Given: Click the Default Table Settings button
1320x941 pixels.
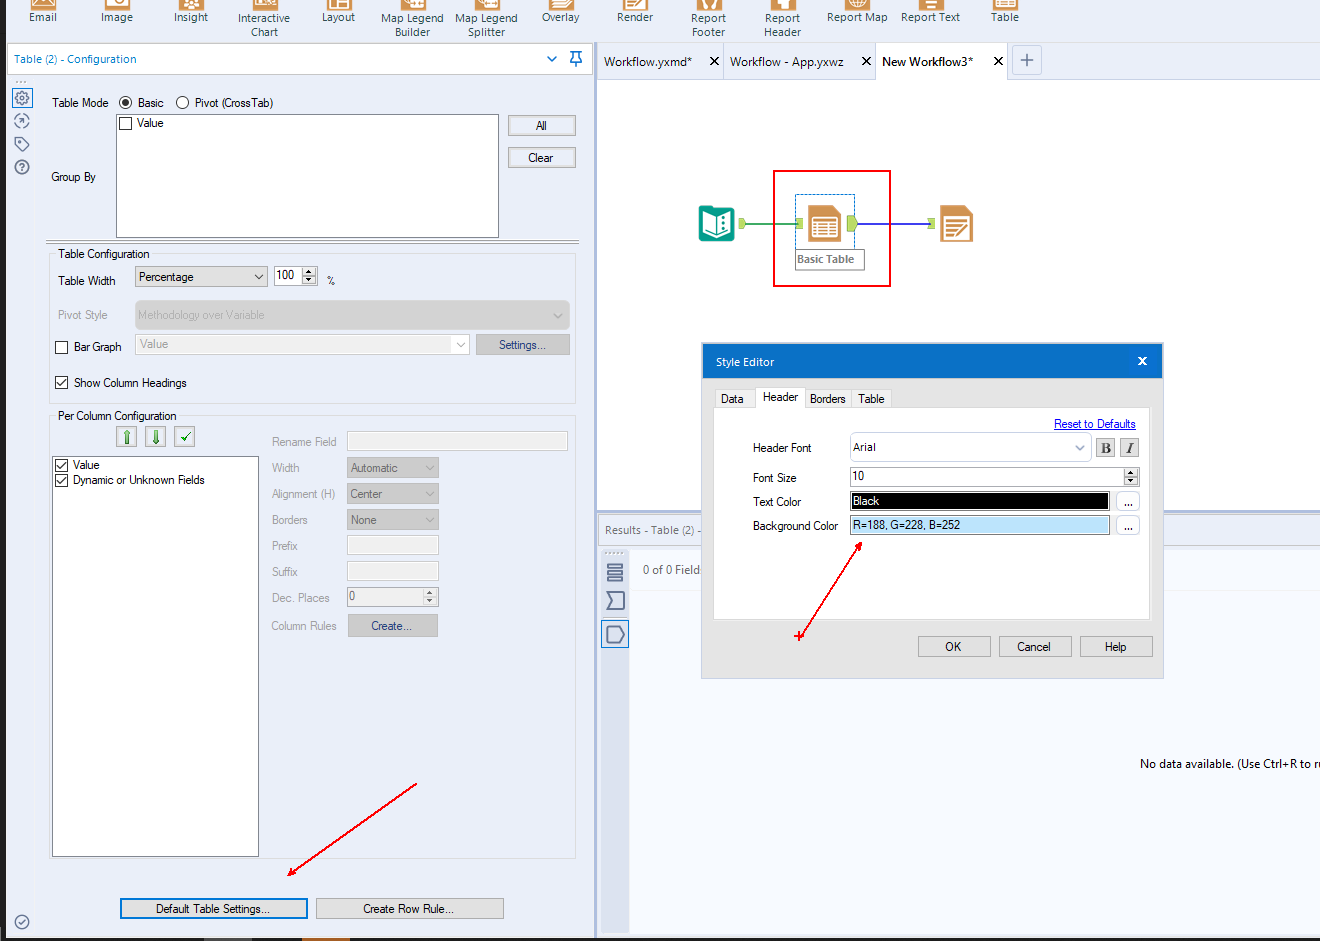Looking at the screenshot, I should (x=213, y=908).
